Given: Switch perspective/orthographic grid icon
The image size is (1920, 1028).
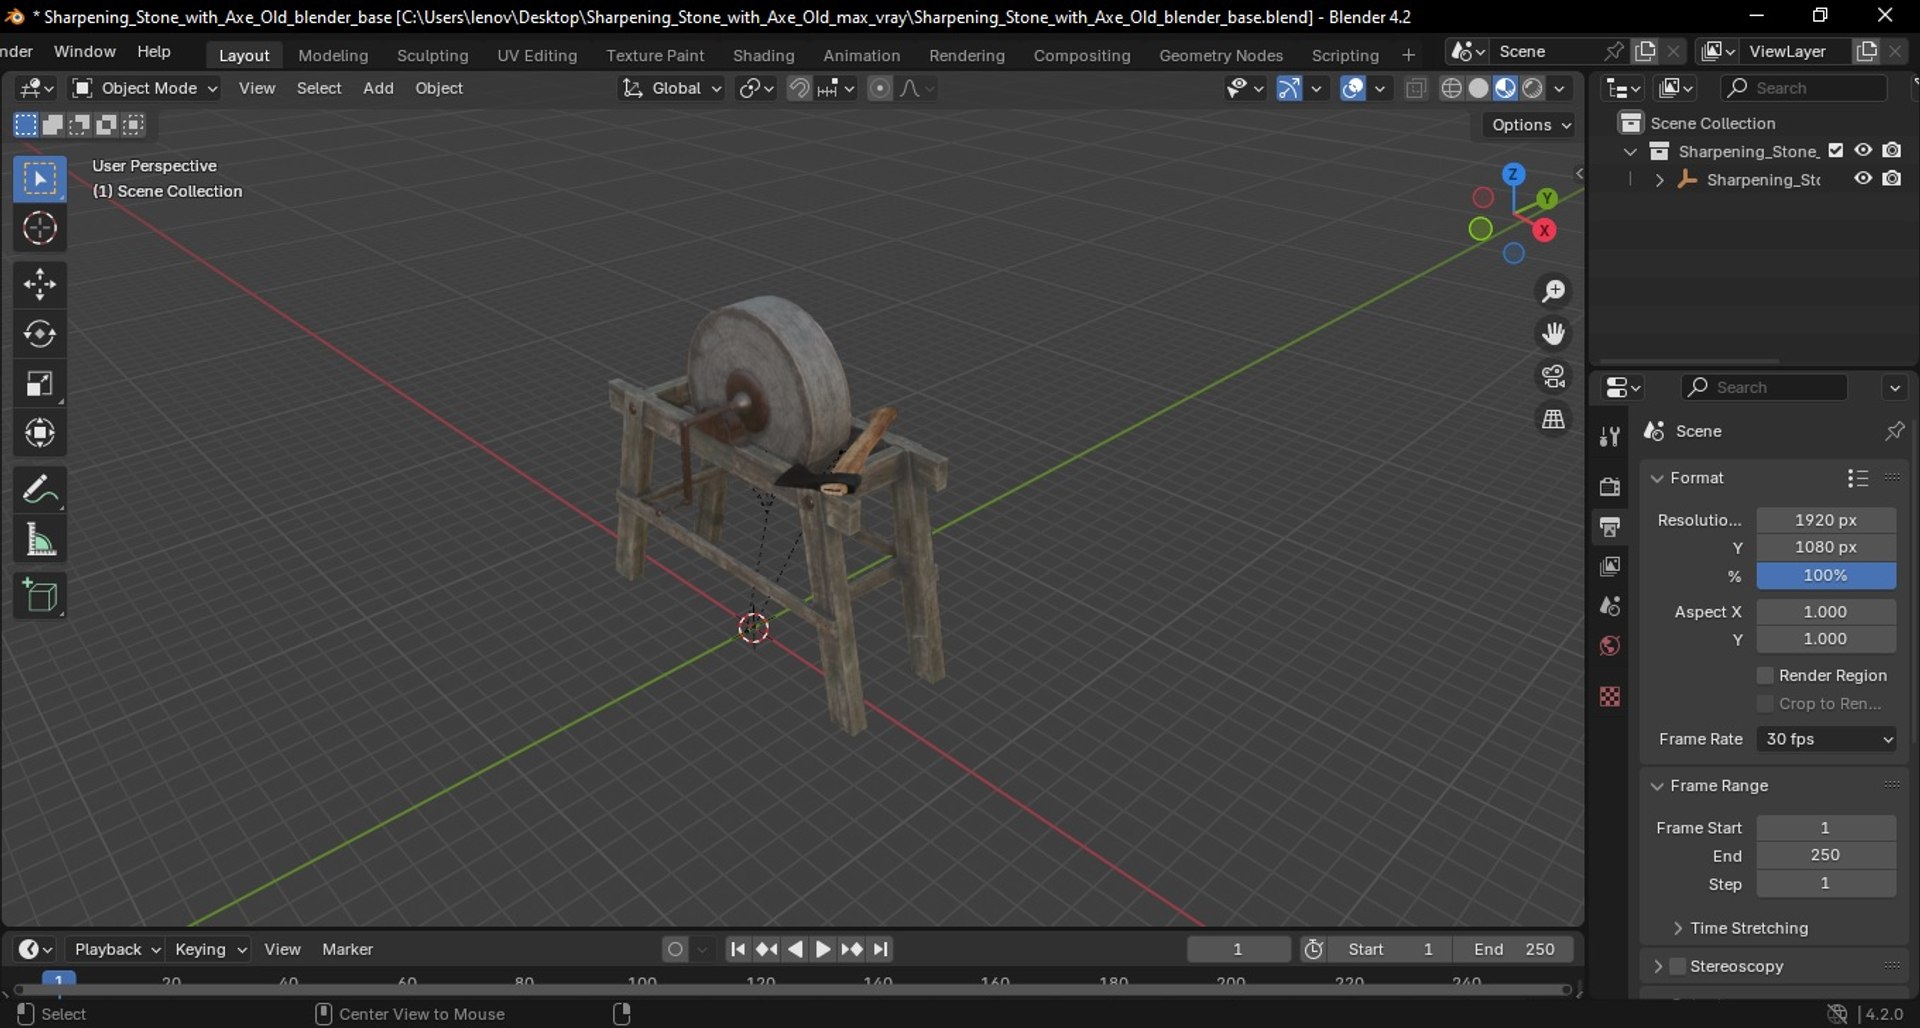Looking at the screenshot, I should pyautogui.click(x=1553, y=420).
